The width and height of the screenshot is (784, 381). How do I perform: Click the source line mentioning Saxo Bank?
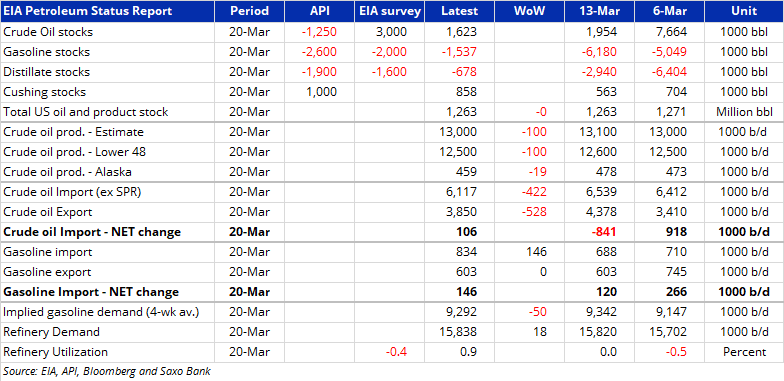pos(107,371)
